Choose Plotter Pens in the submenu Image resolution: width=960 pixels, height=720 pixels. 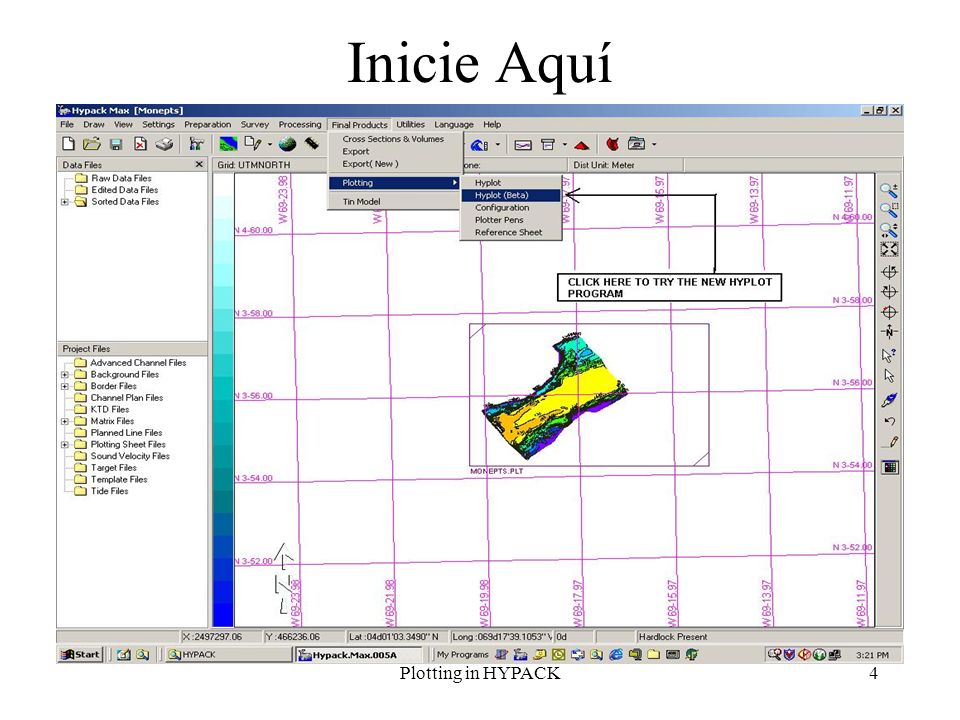tap(511, 220)
